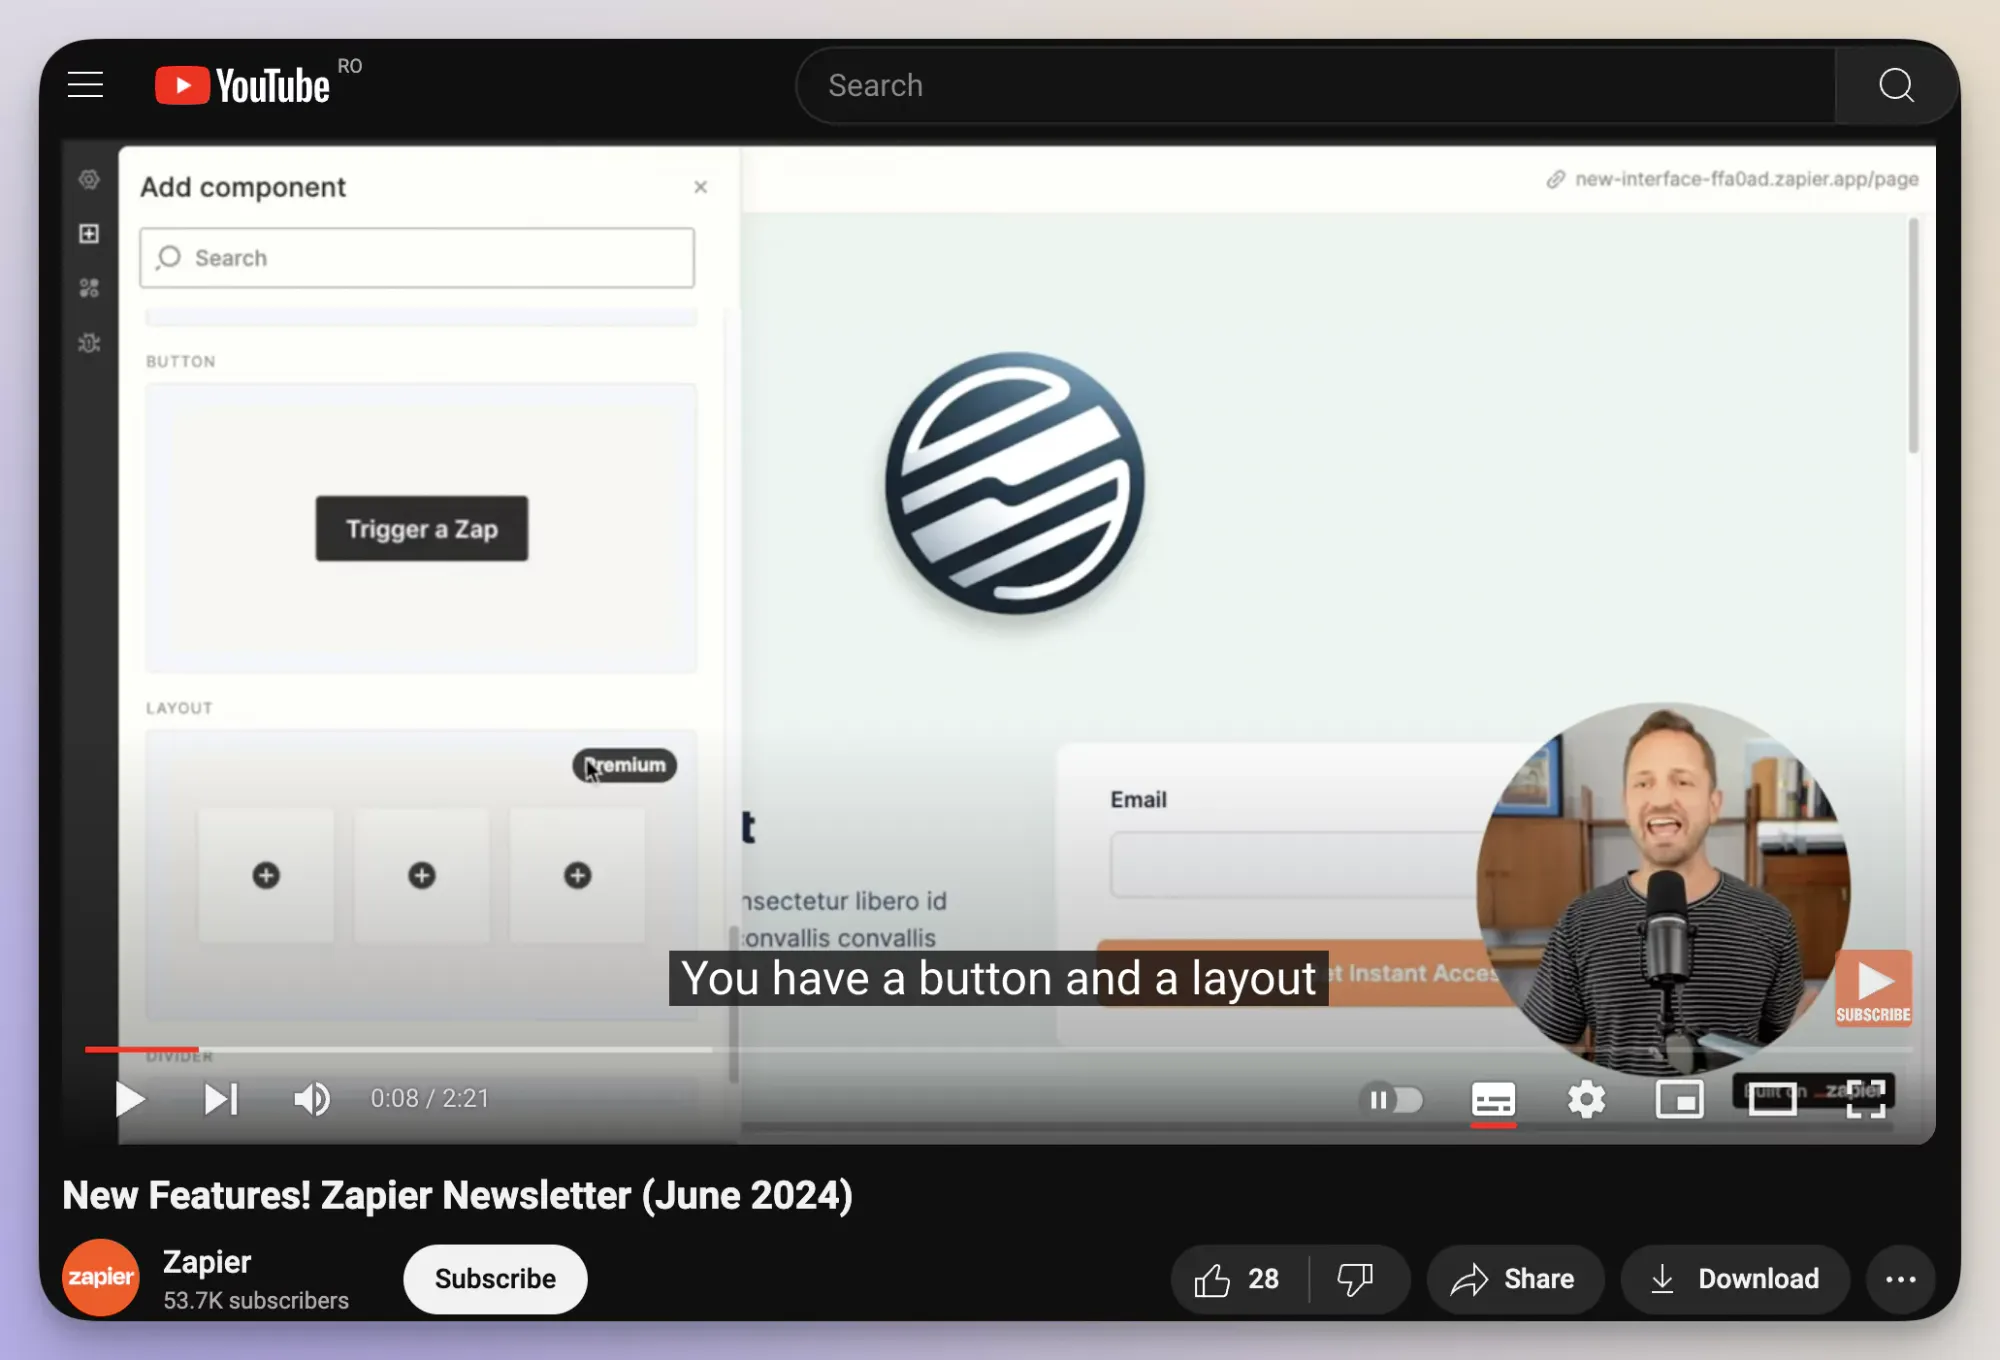Viewport: 2000px width, 1360px height.
Task: Toggle the autoplay switch
Action: click(1391, 1100)
